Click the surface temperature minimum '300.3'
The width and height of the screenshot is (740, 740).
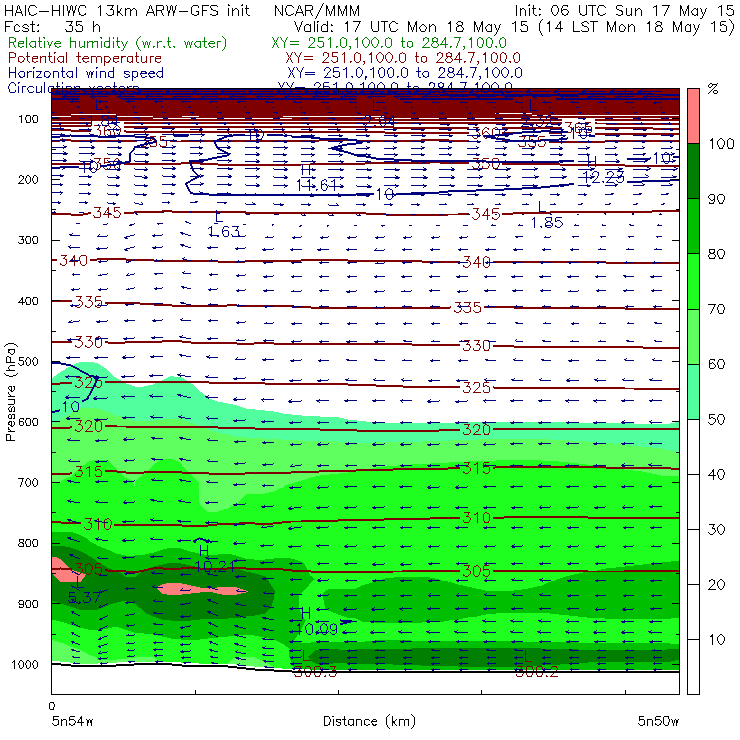click(315, 672)
